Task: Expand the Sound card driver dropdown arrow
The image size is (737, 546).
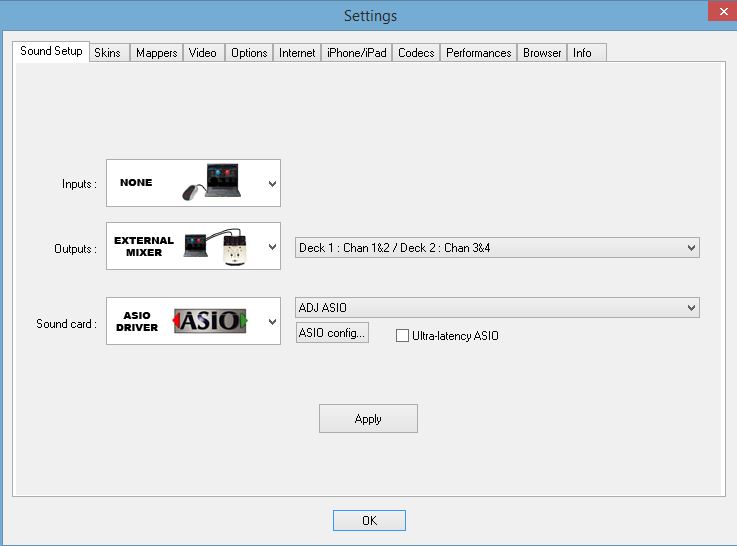Action: [x=272, y=322]
